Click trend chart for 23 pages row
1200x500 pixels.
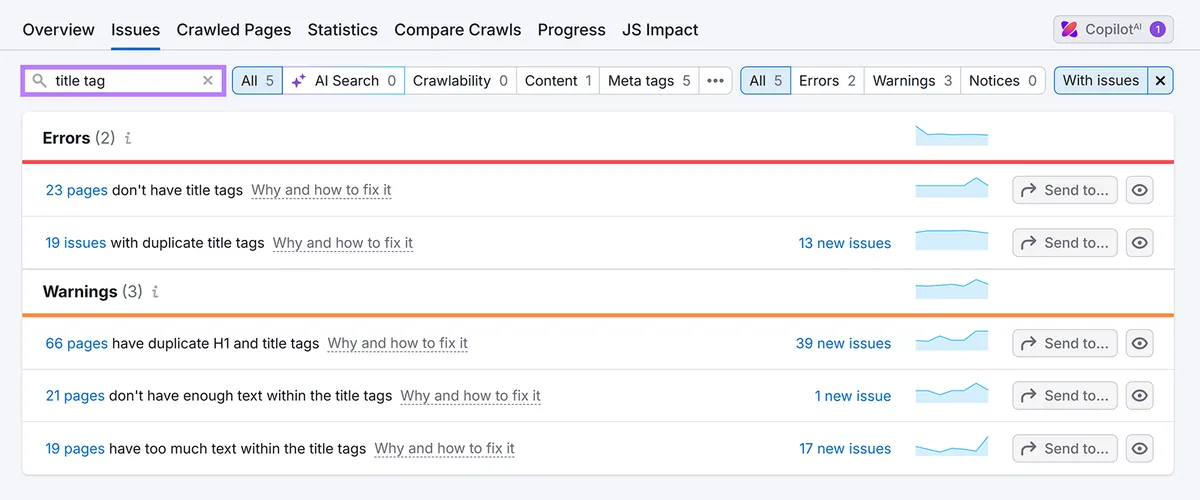click(952, 189)
